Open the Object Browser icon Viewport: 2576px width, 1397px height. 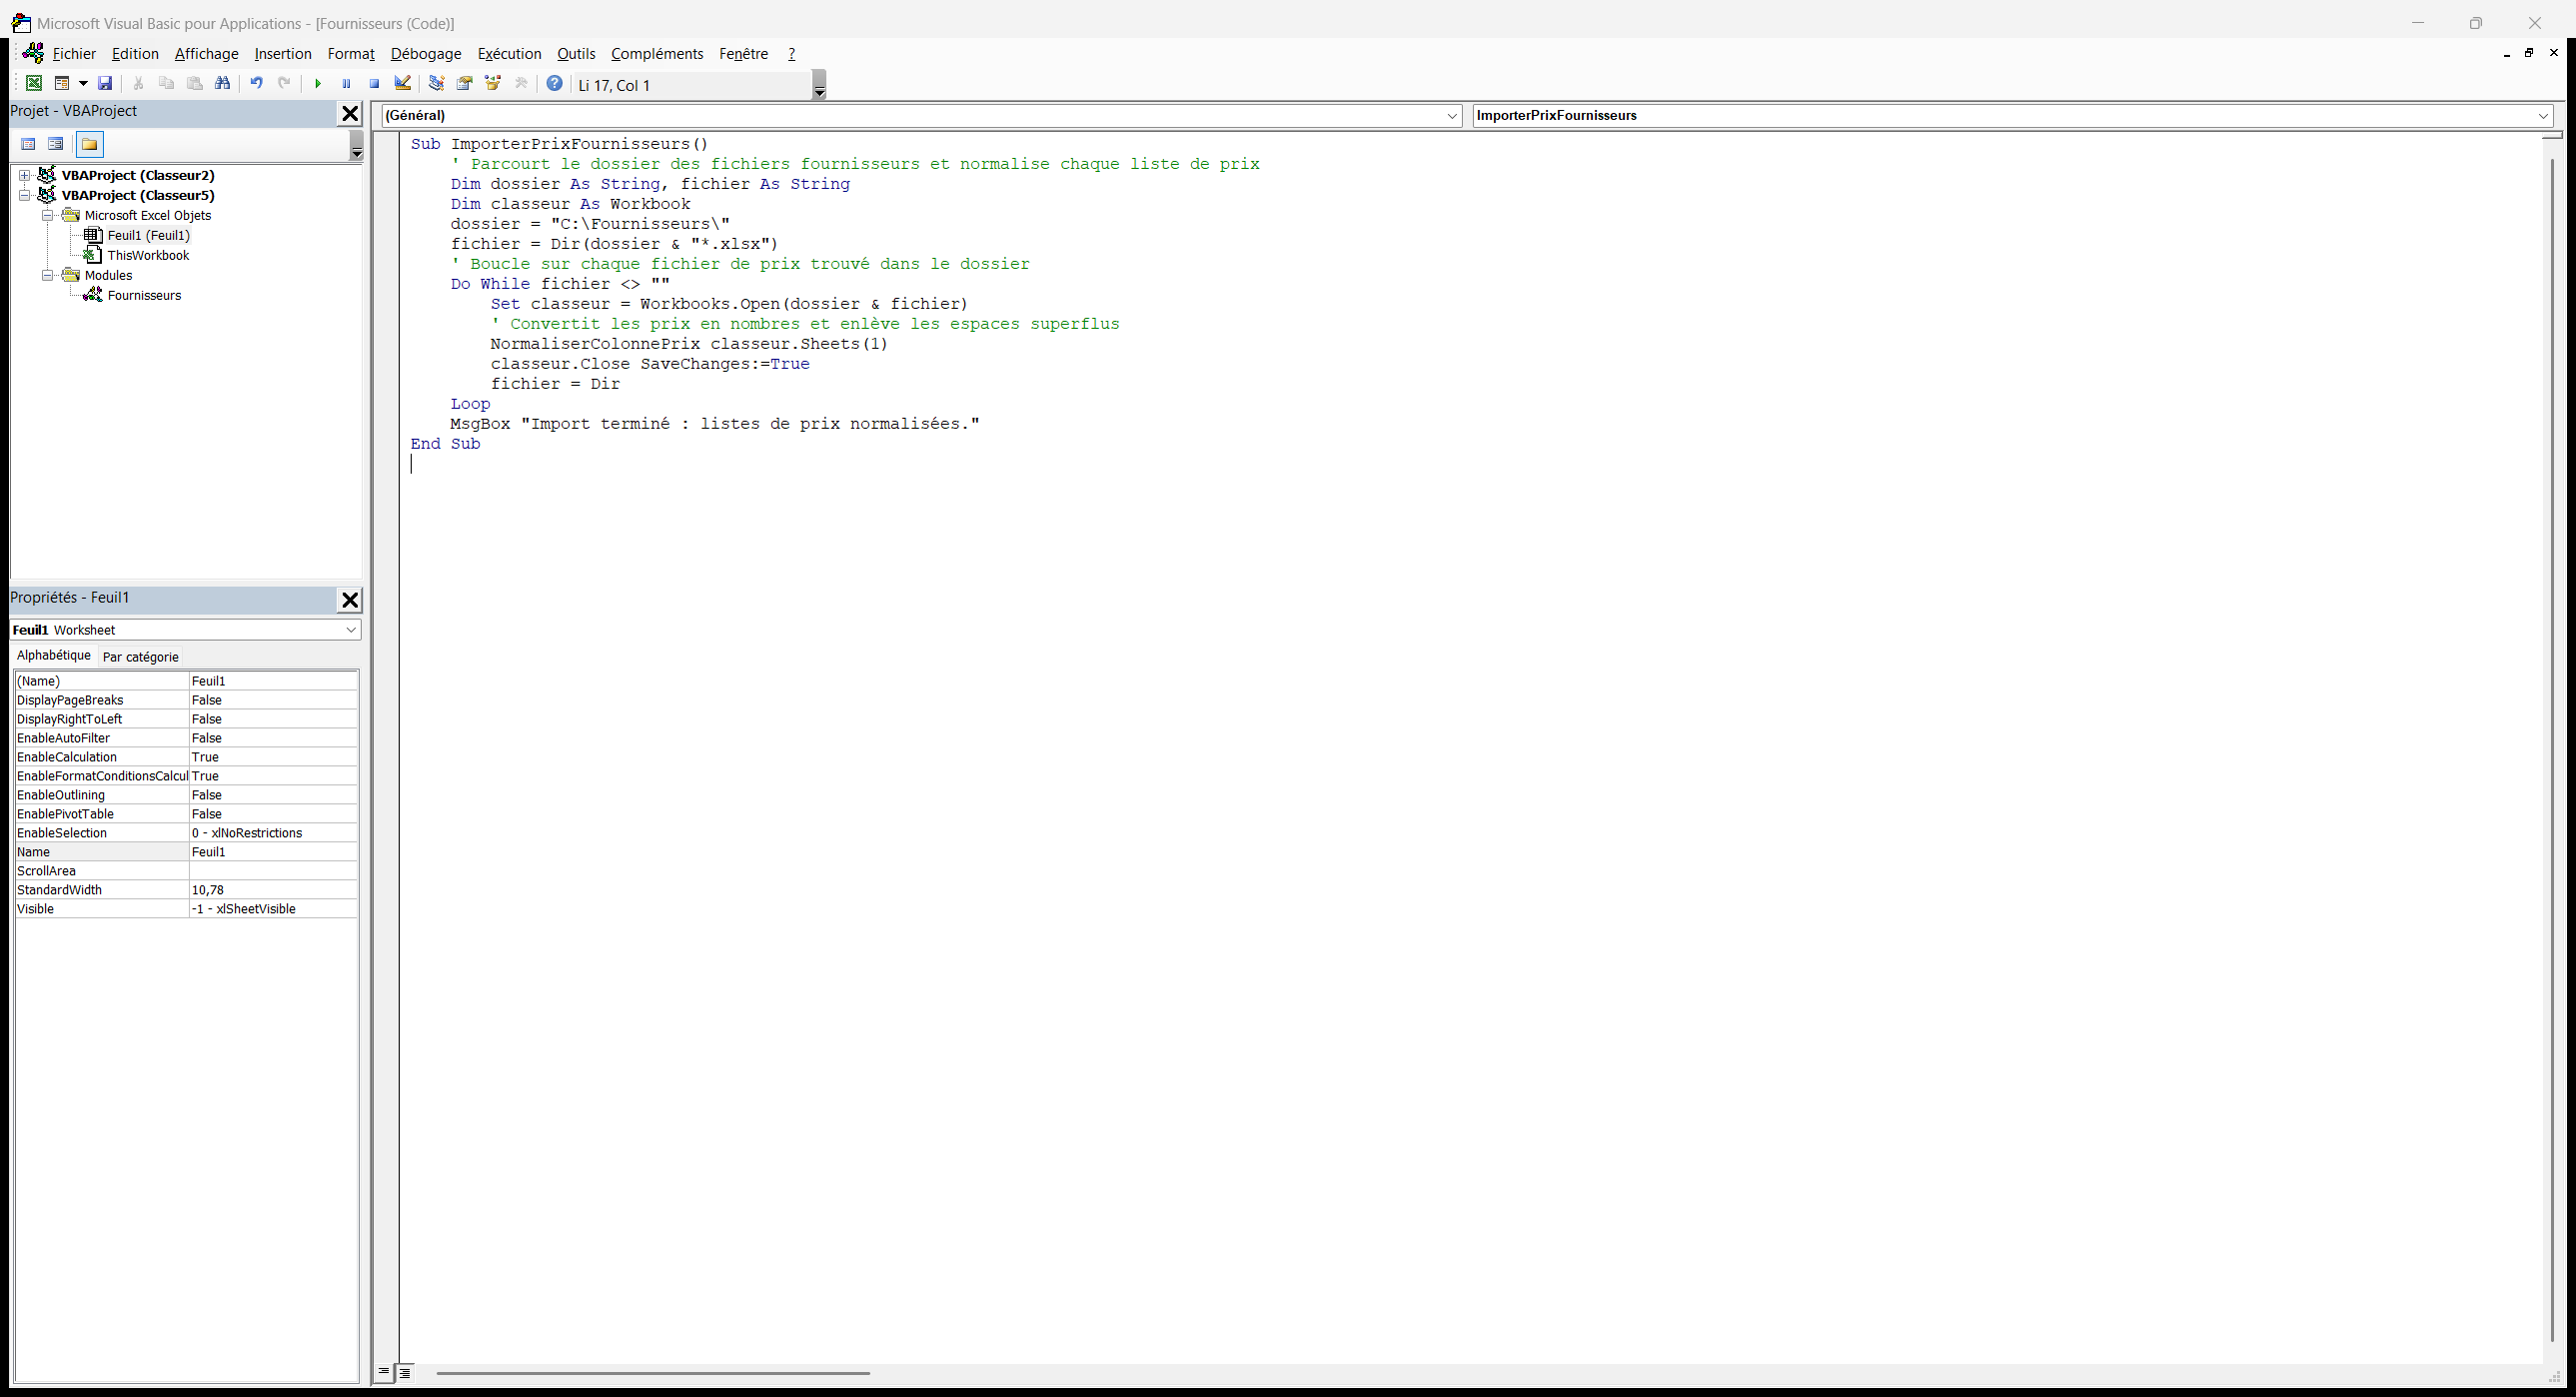point(493,84)
